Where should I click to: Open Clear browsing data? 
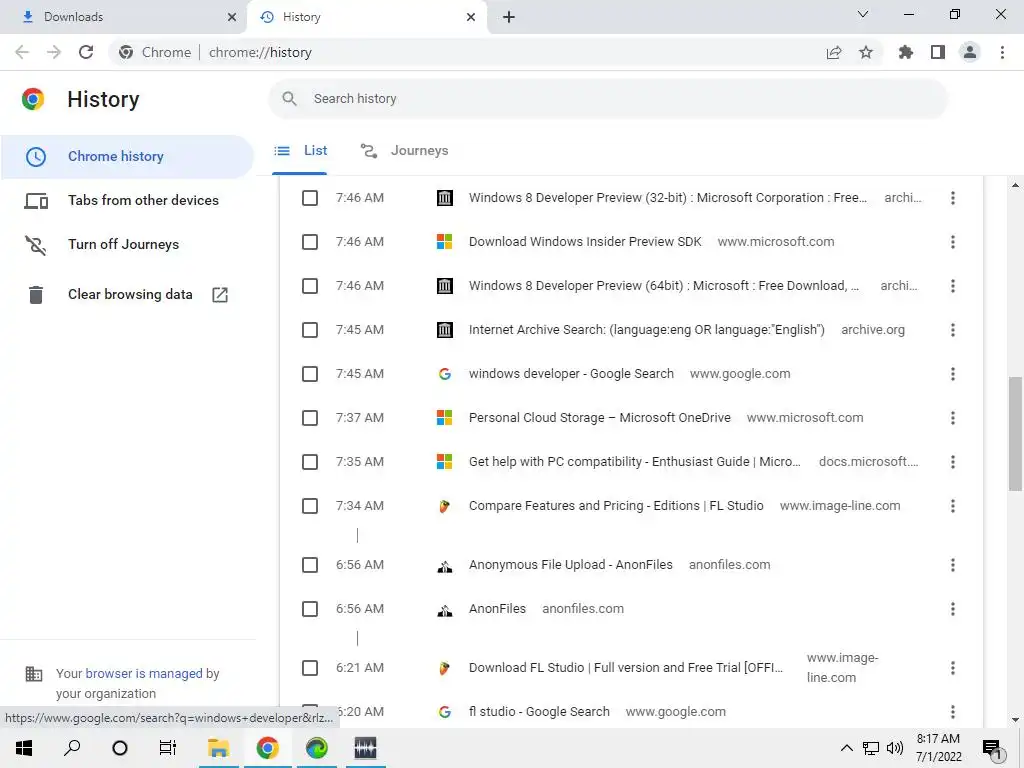[127, 295]
